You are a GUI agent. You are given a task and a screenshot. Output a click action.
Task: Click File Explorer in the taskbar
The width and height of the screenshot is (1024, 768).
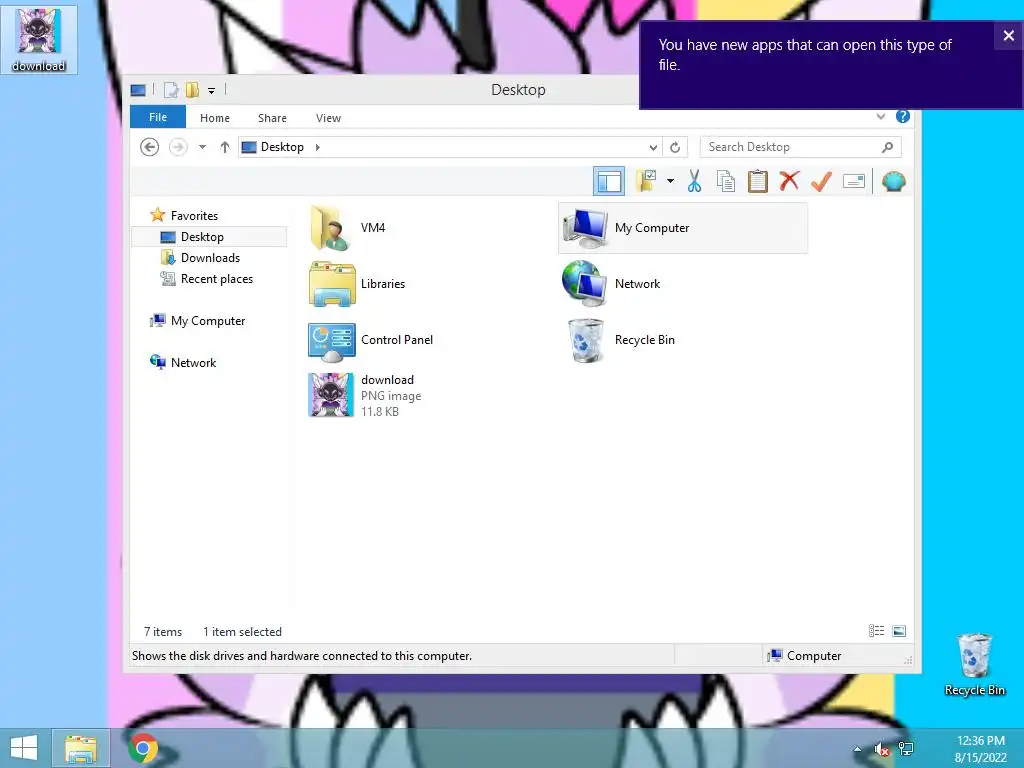80,748
